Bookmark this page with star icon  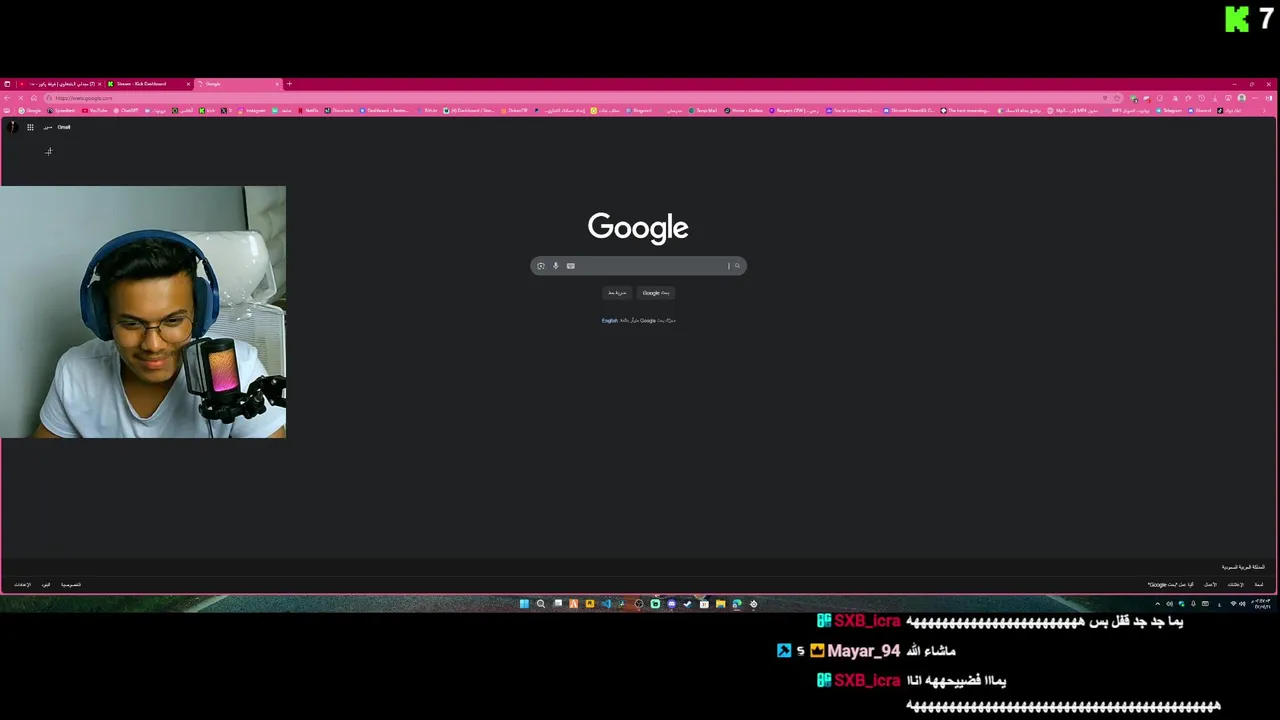pos(1118,98)
